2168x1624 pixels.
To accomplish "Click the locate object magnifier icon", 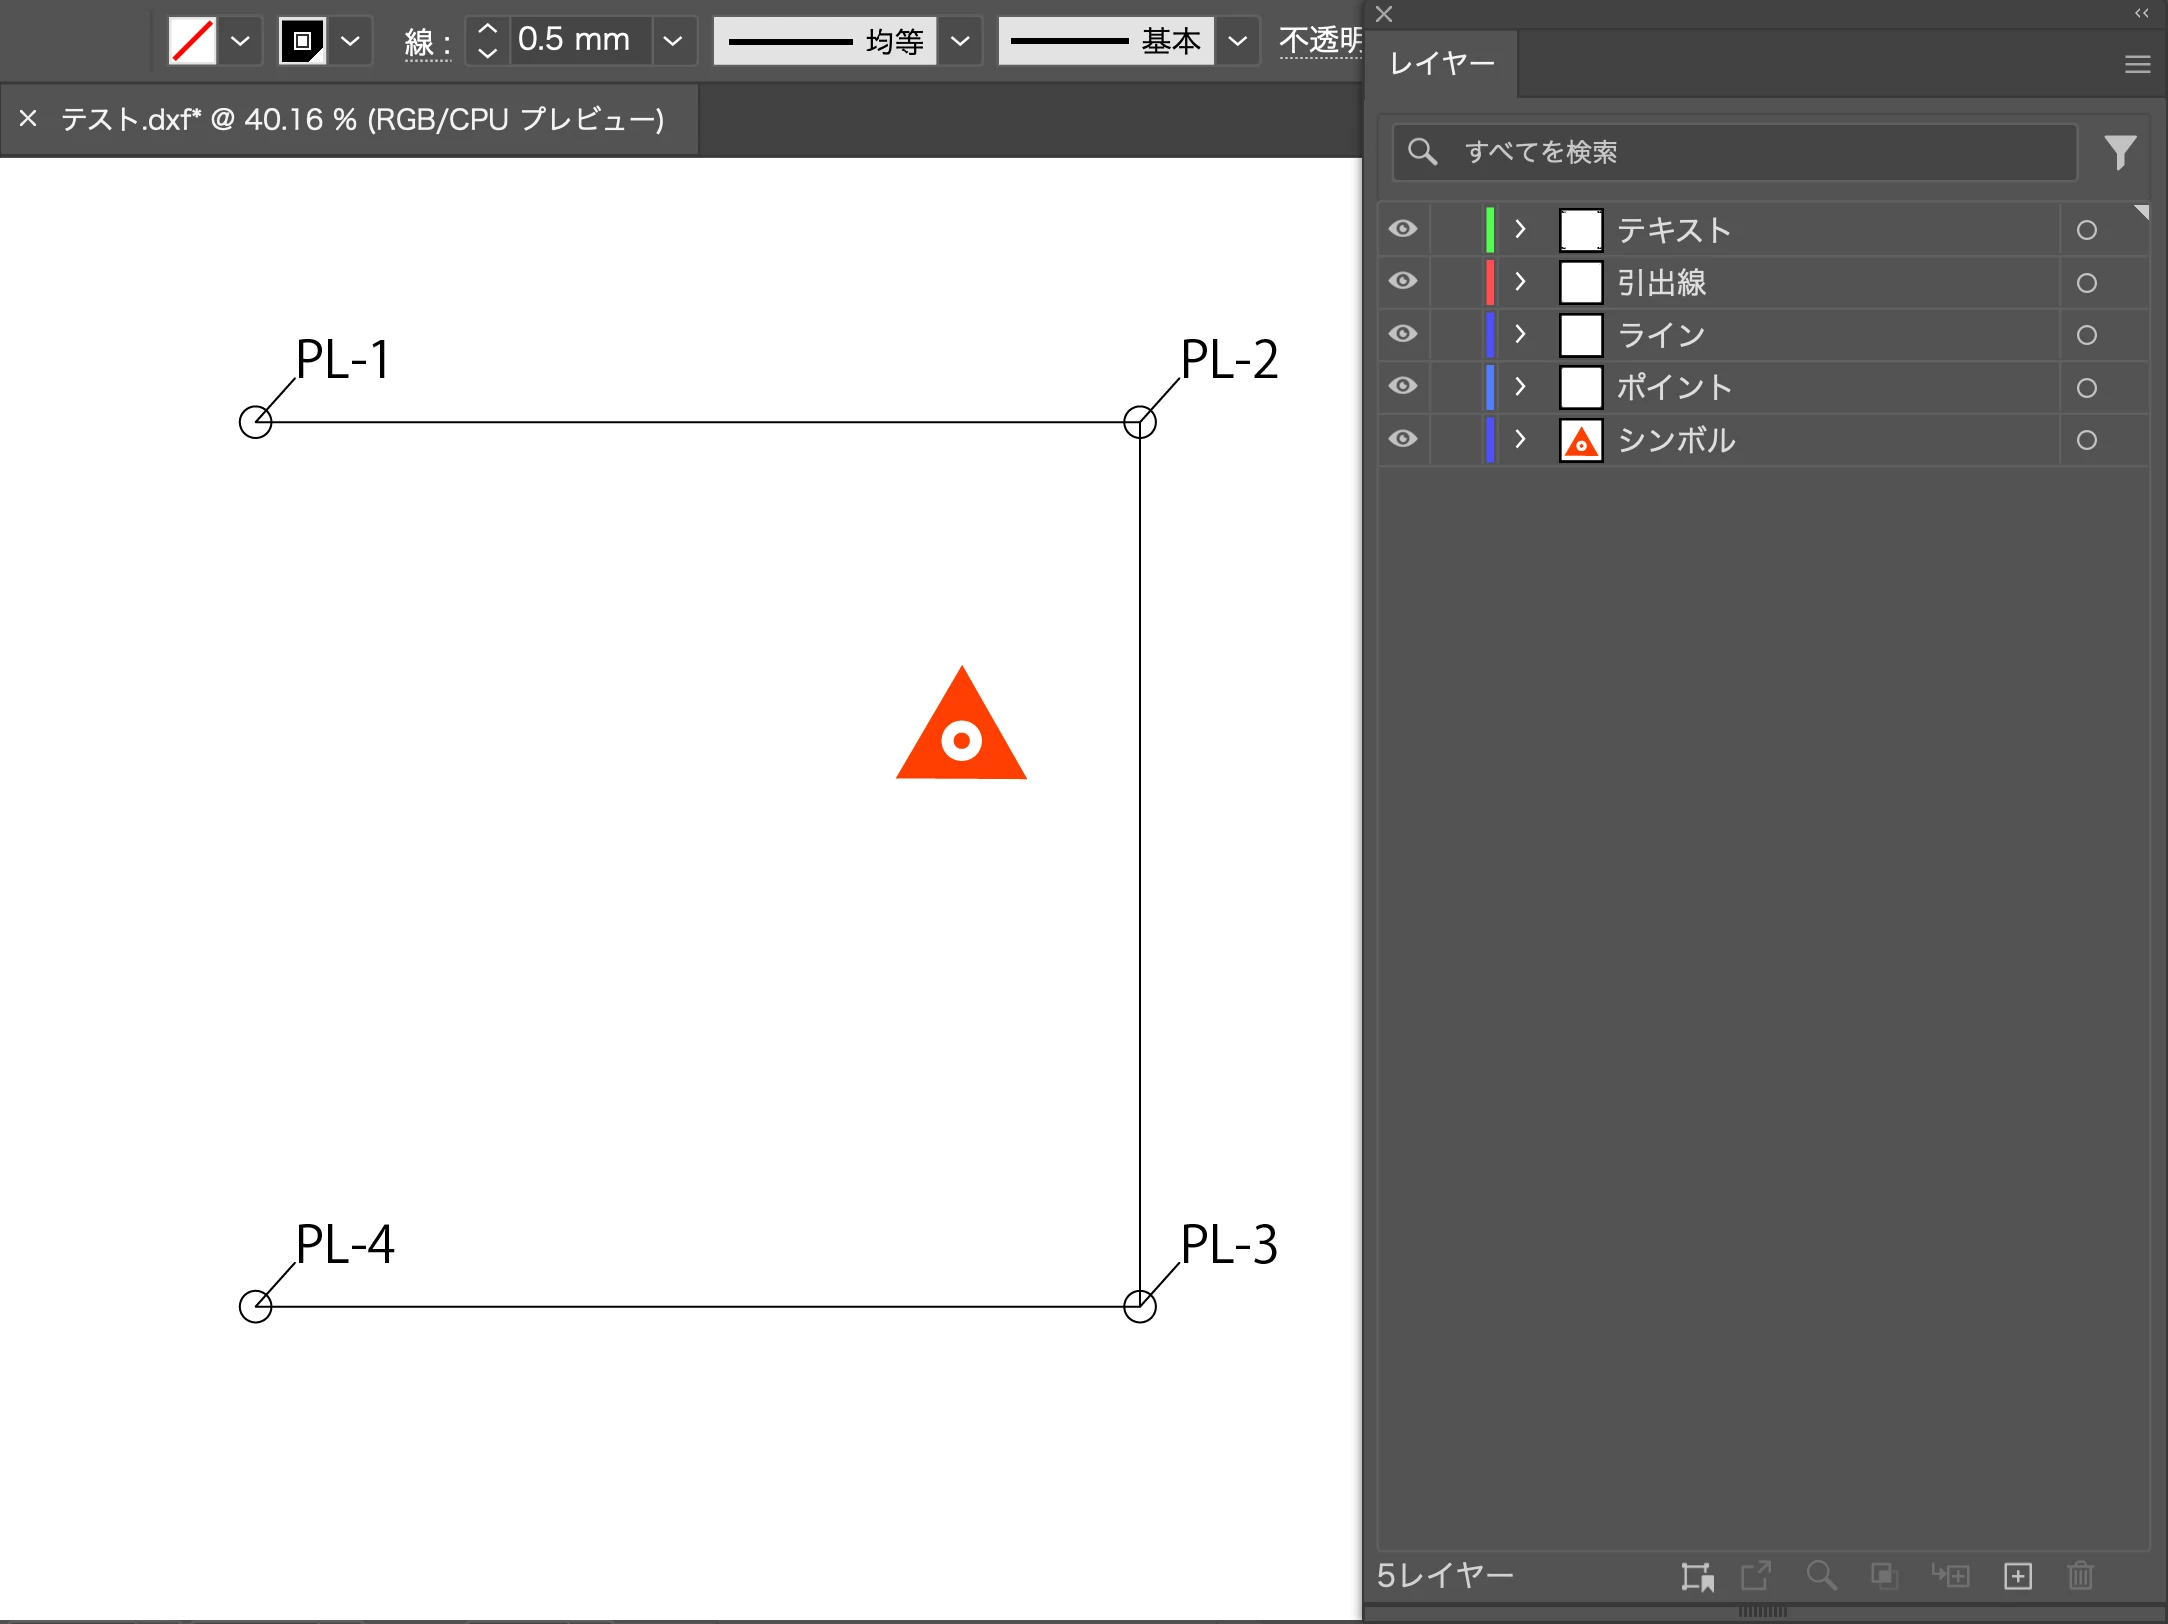I will 1821,1576.
